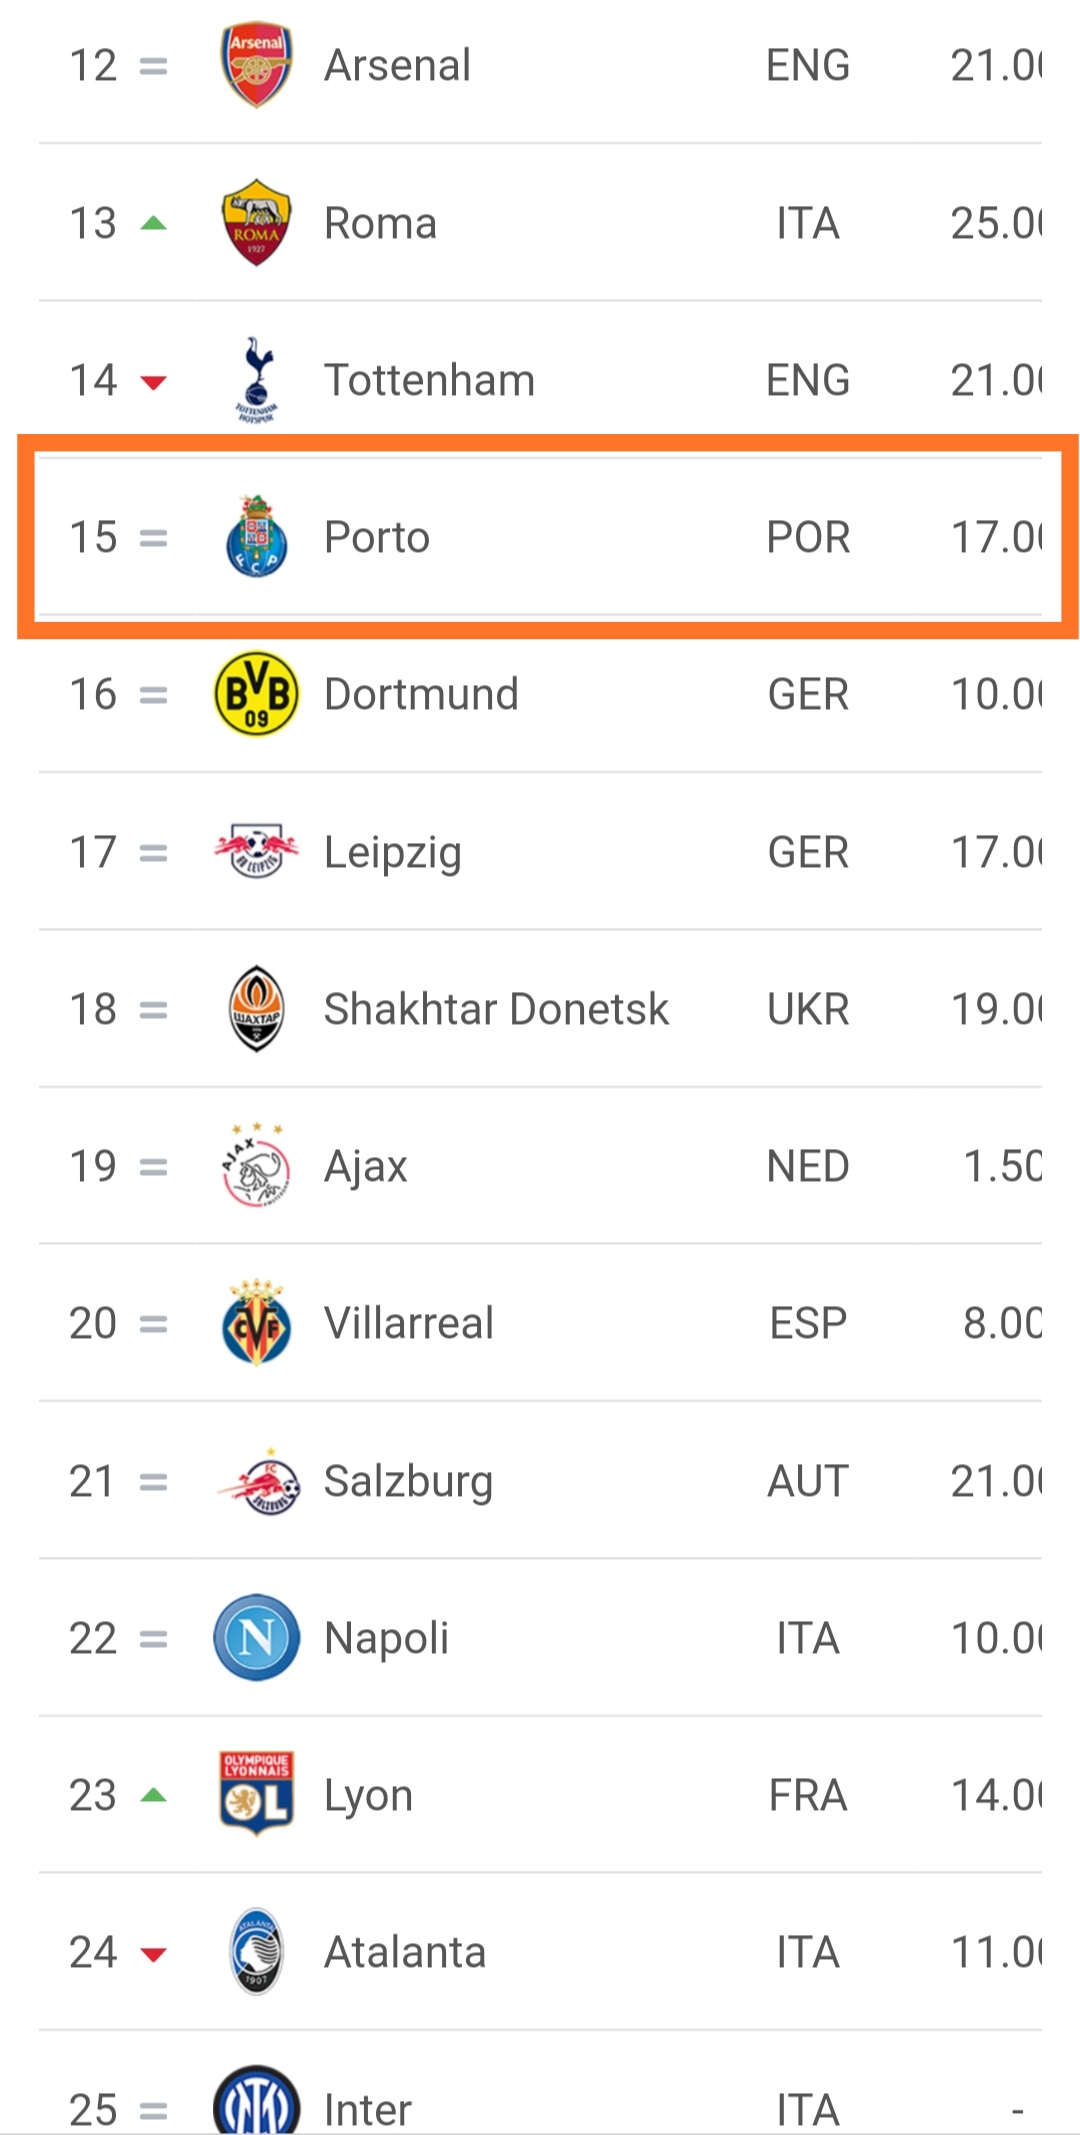The width and height of the screenshot is (1080, 2135).
Task: Select the Shakhtar Donetsk crest
Action: point(256,1009)
